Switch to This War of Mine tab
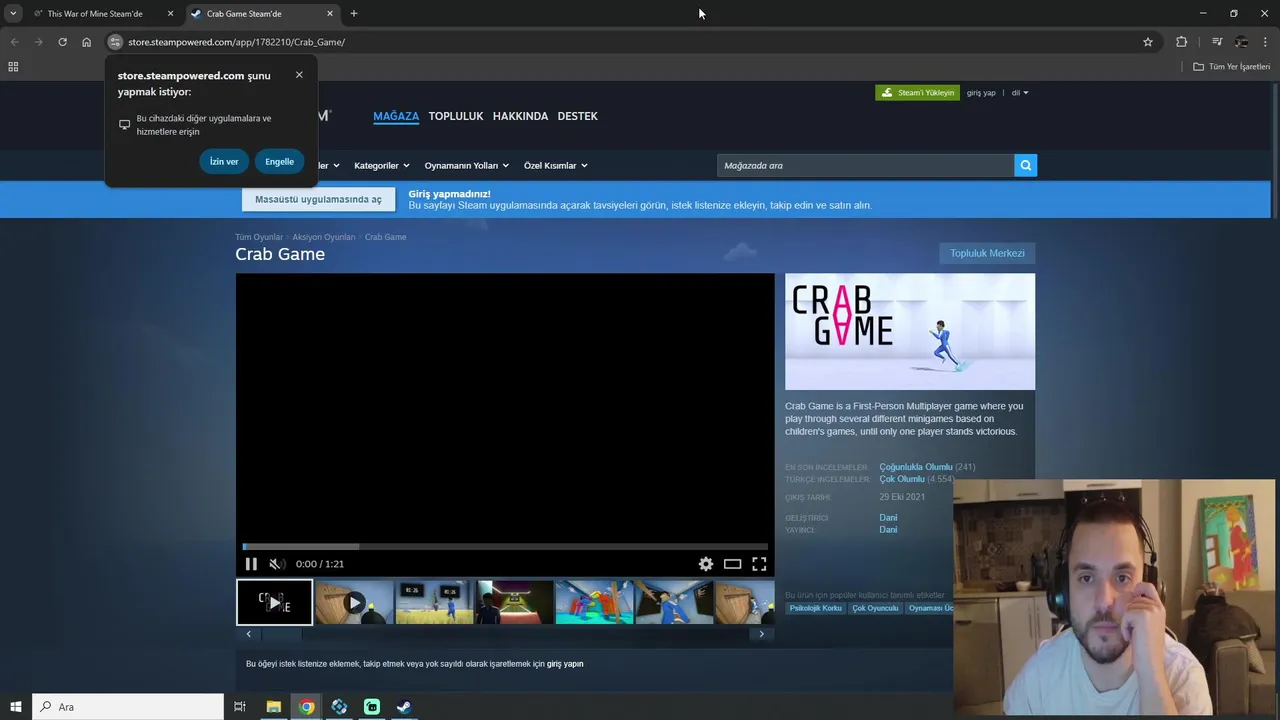The image size is (1280, 720). (x=95, y=14)
